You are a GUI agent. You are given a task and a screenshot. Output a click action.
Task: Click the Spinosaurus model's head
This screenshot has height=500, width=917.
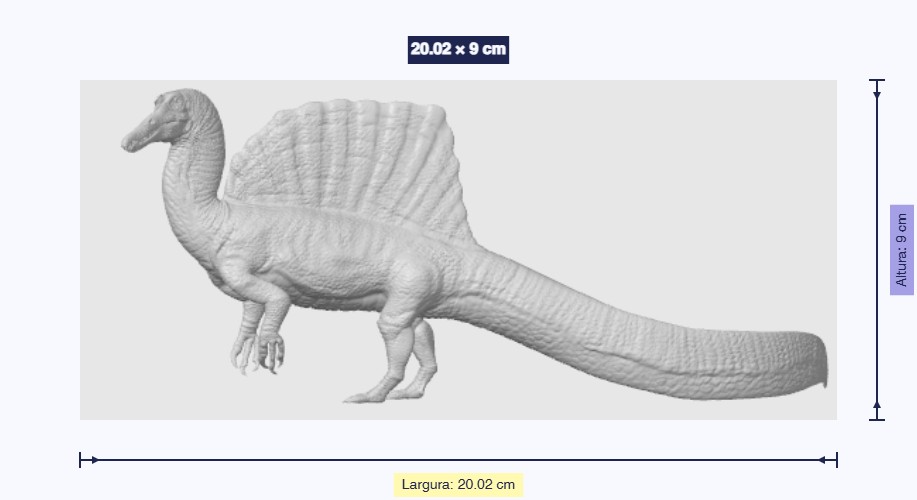click(172, 112)
